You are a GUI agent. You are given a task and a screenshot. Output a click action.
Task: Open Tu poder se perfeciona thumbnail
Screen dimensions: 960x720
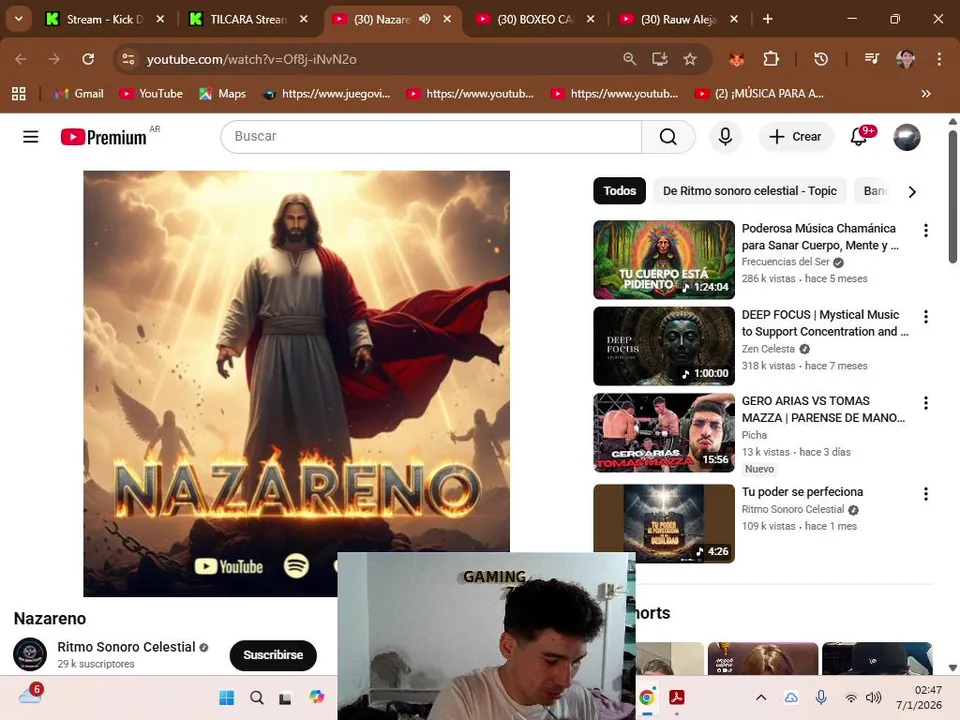tap(664, 523)
